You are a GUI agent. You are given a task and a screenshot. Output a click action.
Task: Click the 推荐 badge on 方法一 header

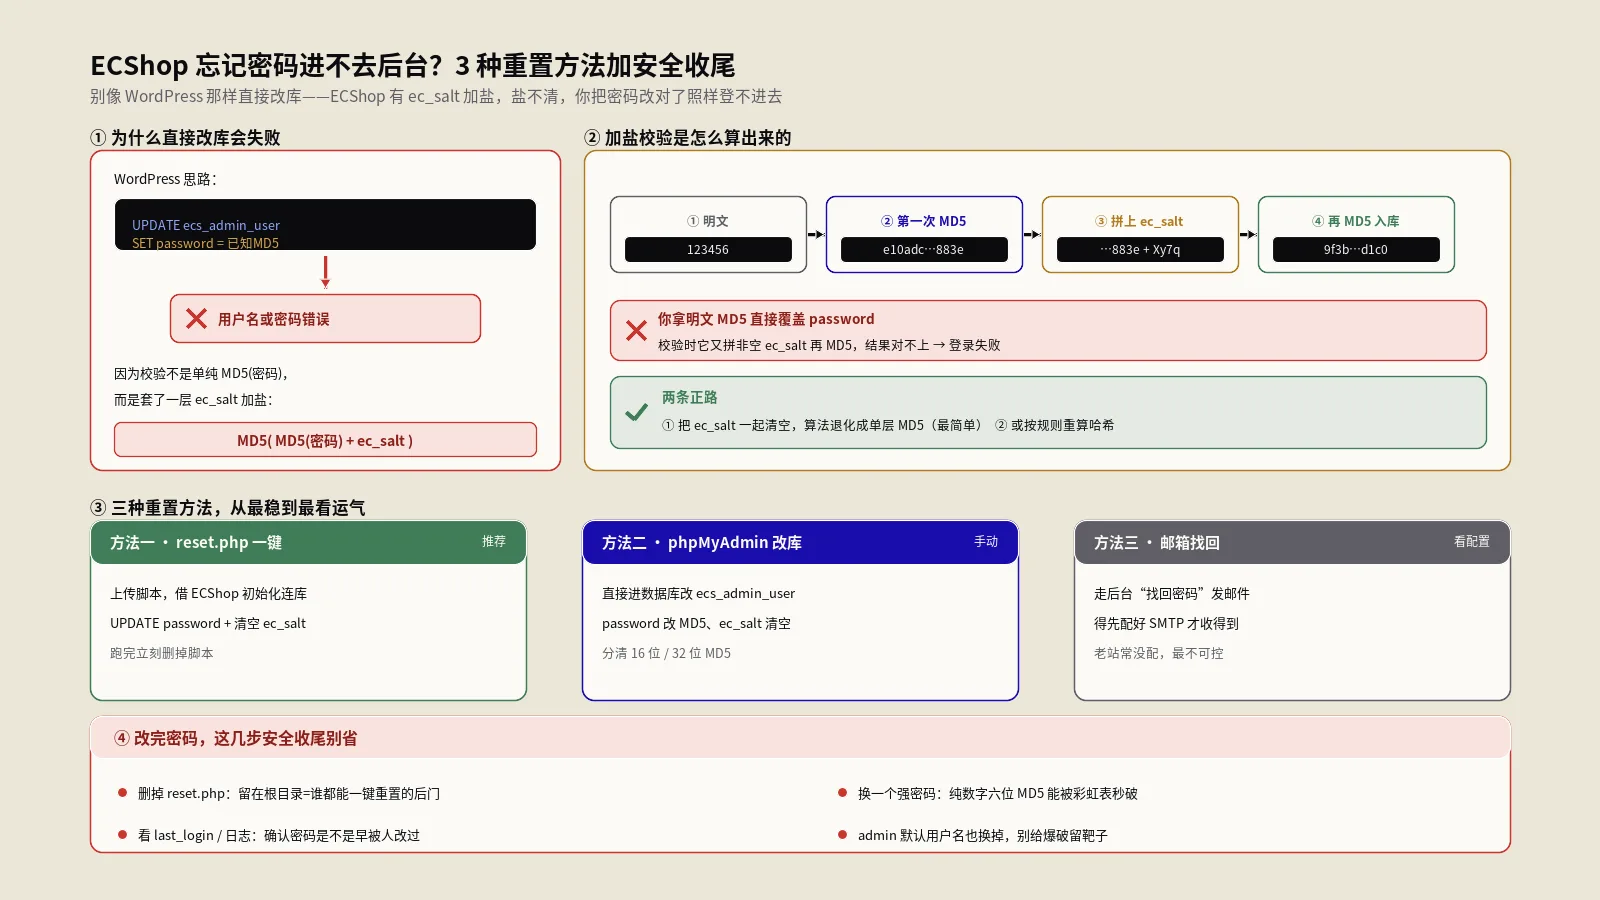click(x=494, y=541)
